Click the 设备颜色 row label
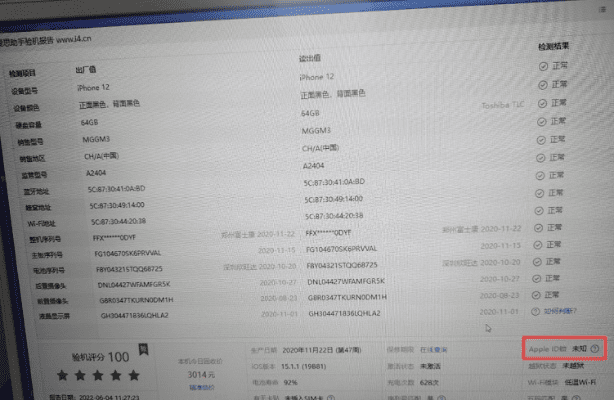 click(x=26, y=109)
